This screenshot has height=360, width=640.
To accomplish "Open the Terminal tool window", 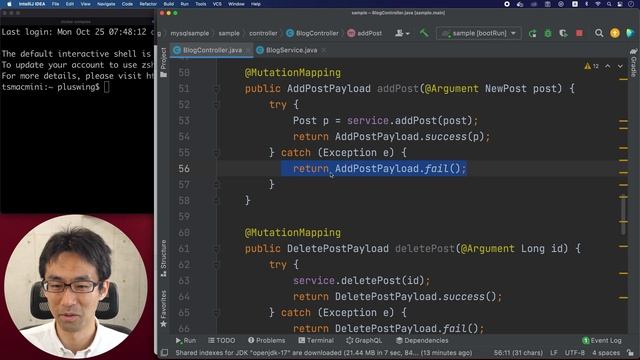I will coord(316,340).
